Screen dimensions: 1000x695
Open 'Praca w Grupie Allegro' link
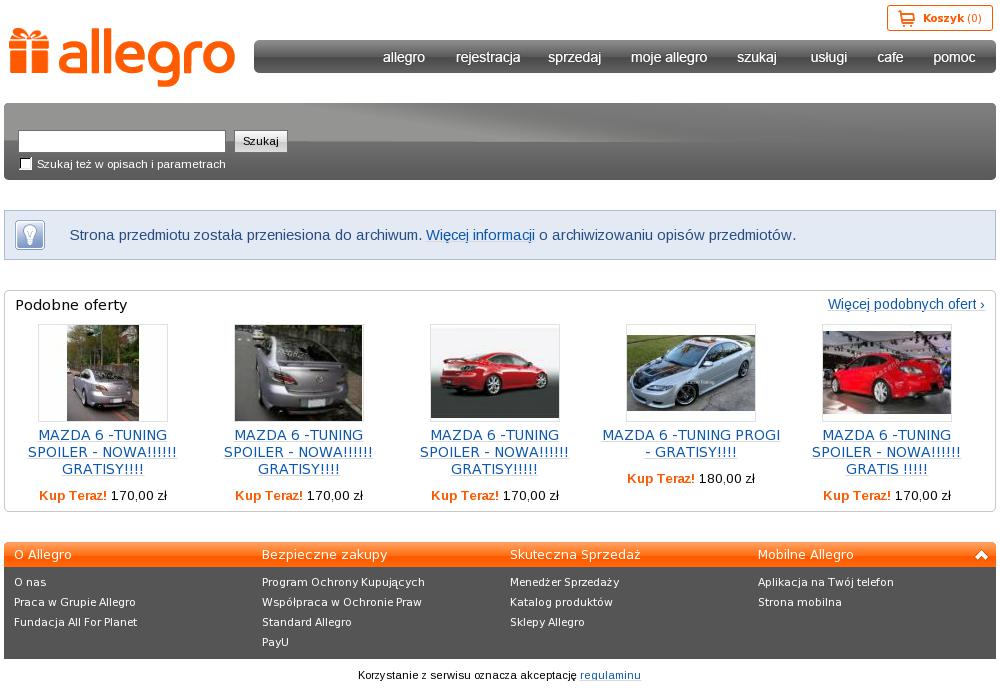[x=75, y=603]
